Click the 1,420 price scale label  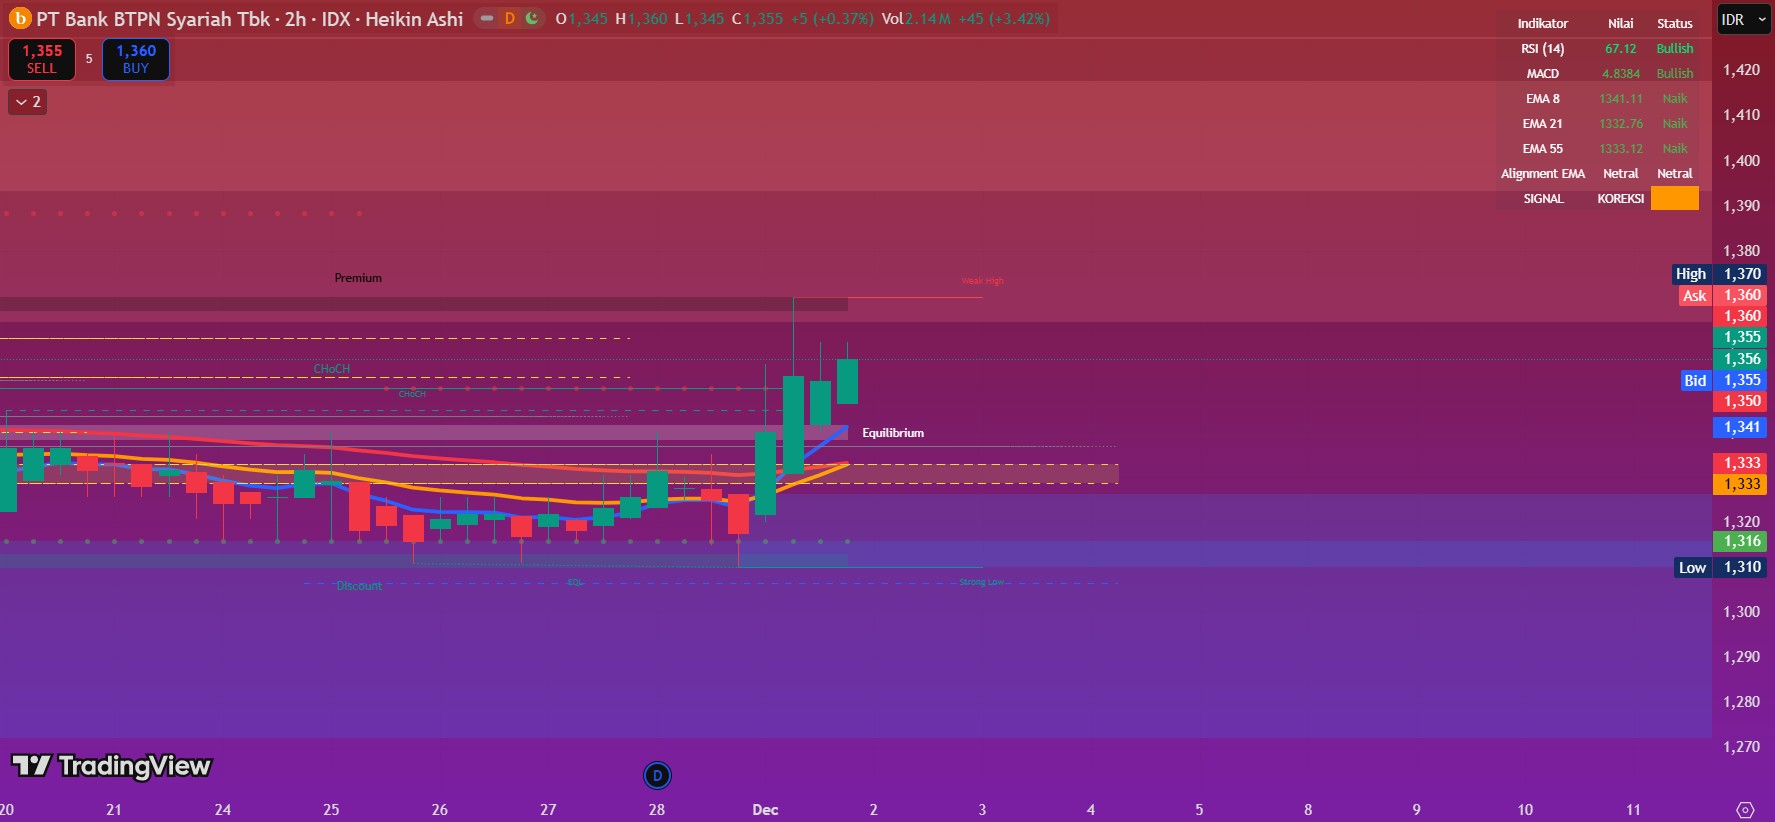pyautogui.click(x=1741, y=70)
